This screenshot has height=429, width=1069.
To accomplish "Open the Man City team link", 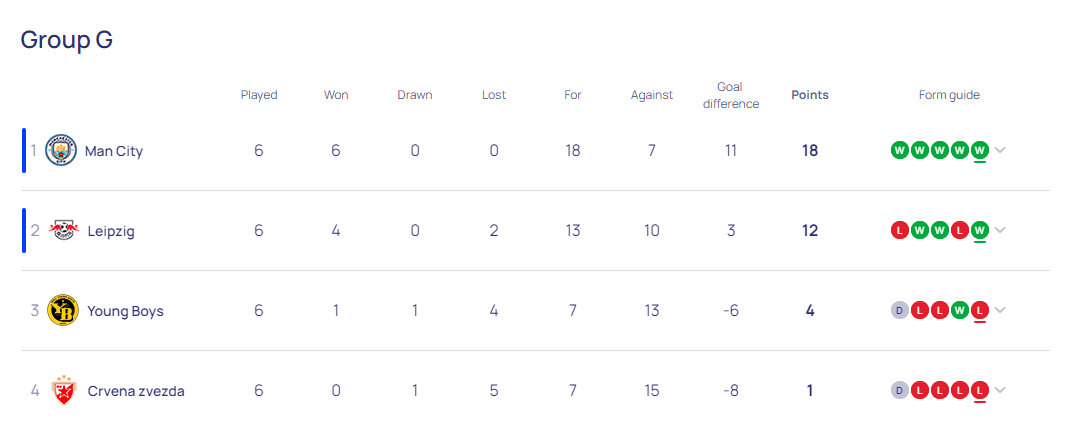I will click(114, 151).
